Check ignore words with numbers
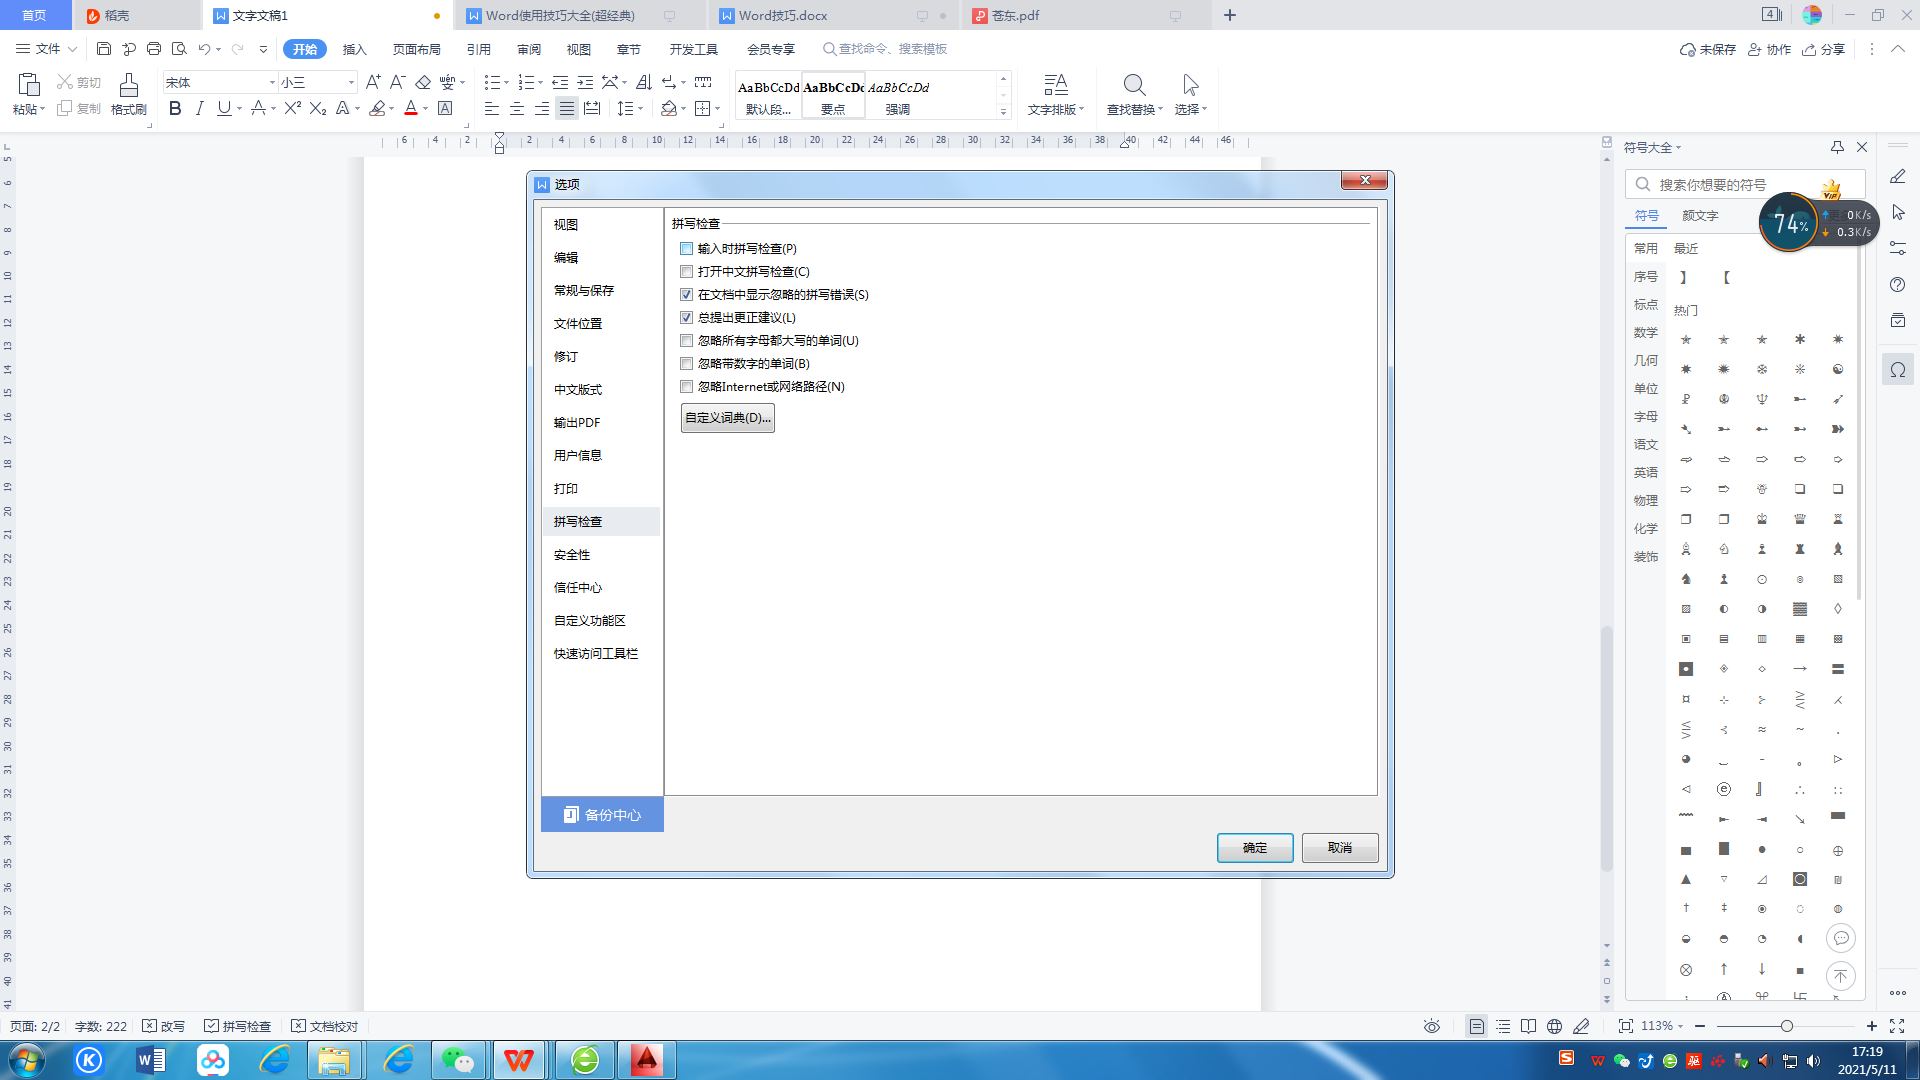Screen dimensions: 1920x1080 (x=686, y=364)
